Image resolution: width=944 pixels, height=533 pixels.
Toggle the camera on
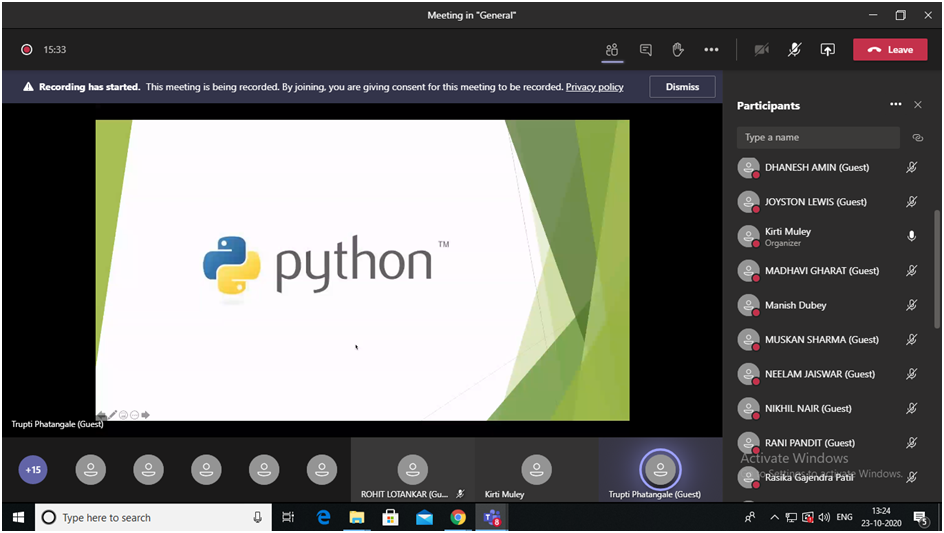pyautogui.click(x=762, y=50)
